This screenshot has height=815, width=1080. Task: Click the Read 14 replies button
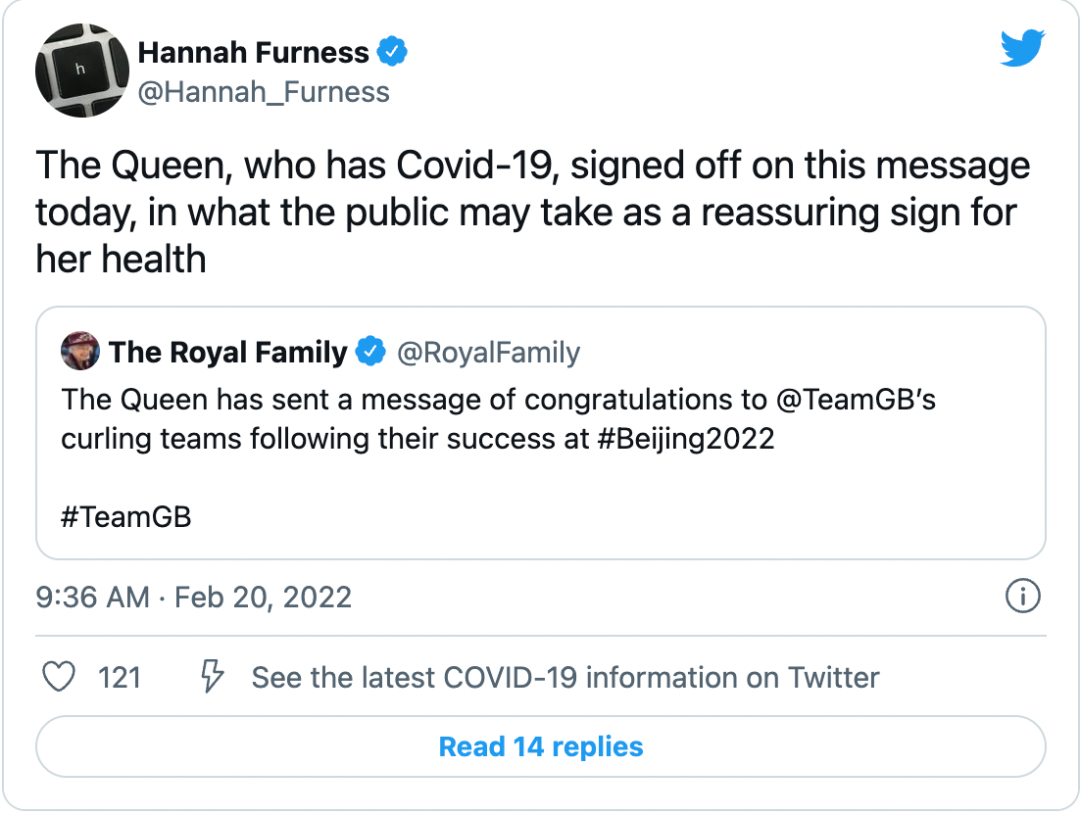click(540, 746)
